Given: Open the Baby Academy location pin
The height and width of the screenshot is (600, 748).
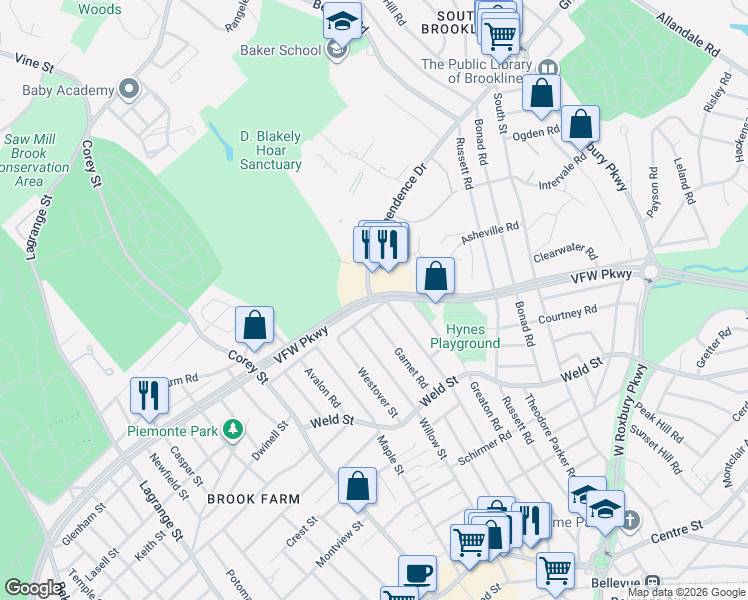Looking at the screenshot, I should (129, 90).
